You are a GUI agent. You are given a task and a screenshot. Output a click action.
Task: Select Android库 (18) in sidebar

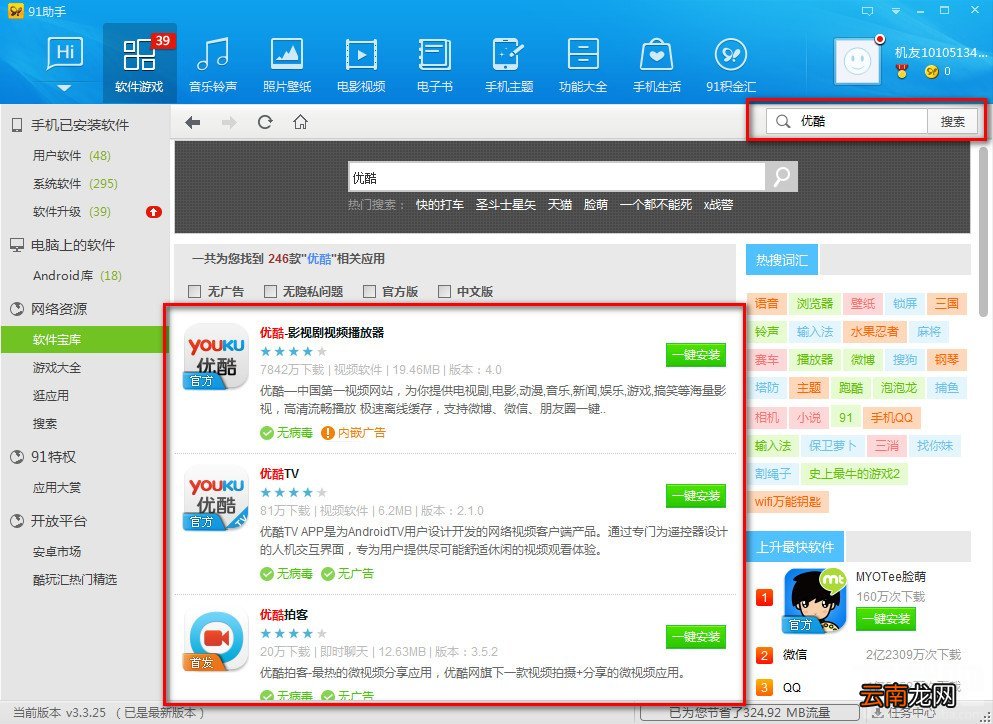pos(77,276)
